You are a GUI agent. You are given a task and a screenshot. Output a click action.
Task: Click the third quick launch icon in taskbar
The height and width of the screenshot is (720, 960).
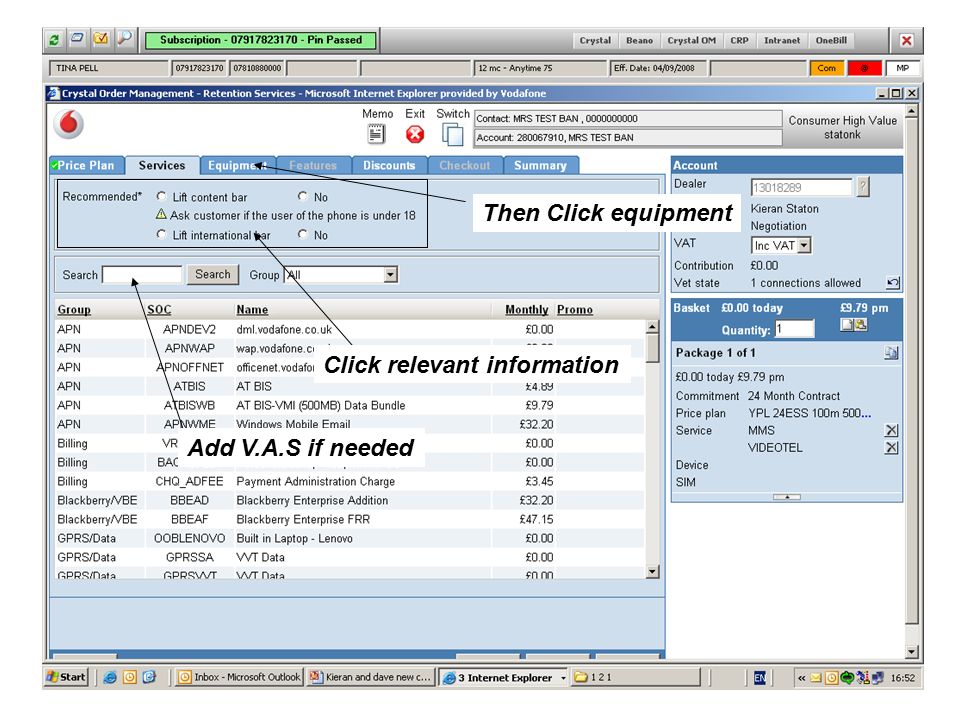[149, 677]
